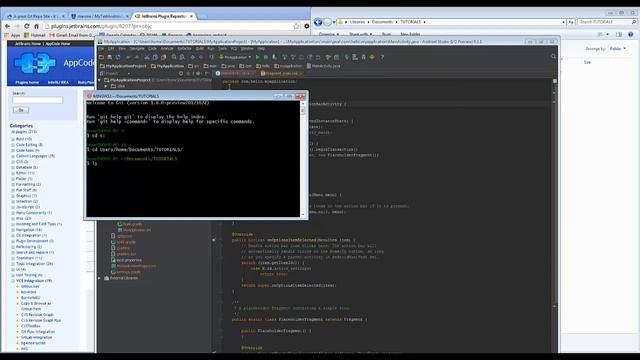Open the IntelliJ IDEA link on JetBrains page

58,82
